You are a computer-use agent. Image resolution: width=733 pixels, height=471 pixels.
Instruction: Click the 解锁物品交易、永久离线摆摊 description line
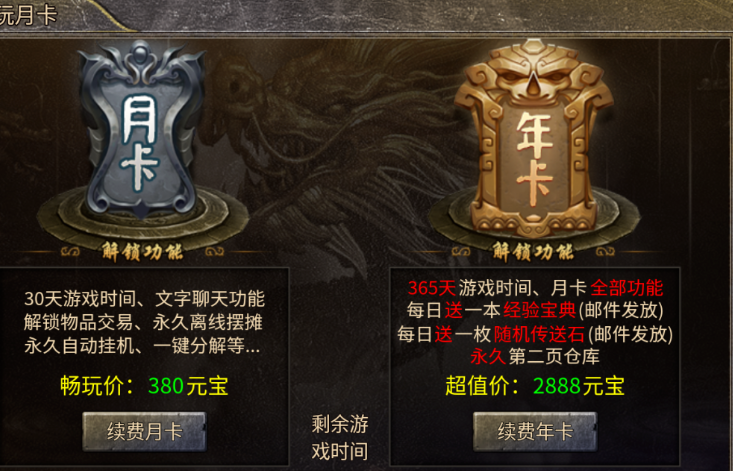click(143, 322)
